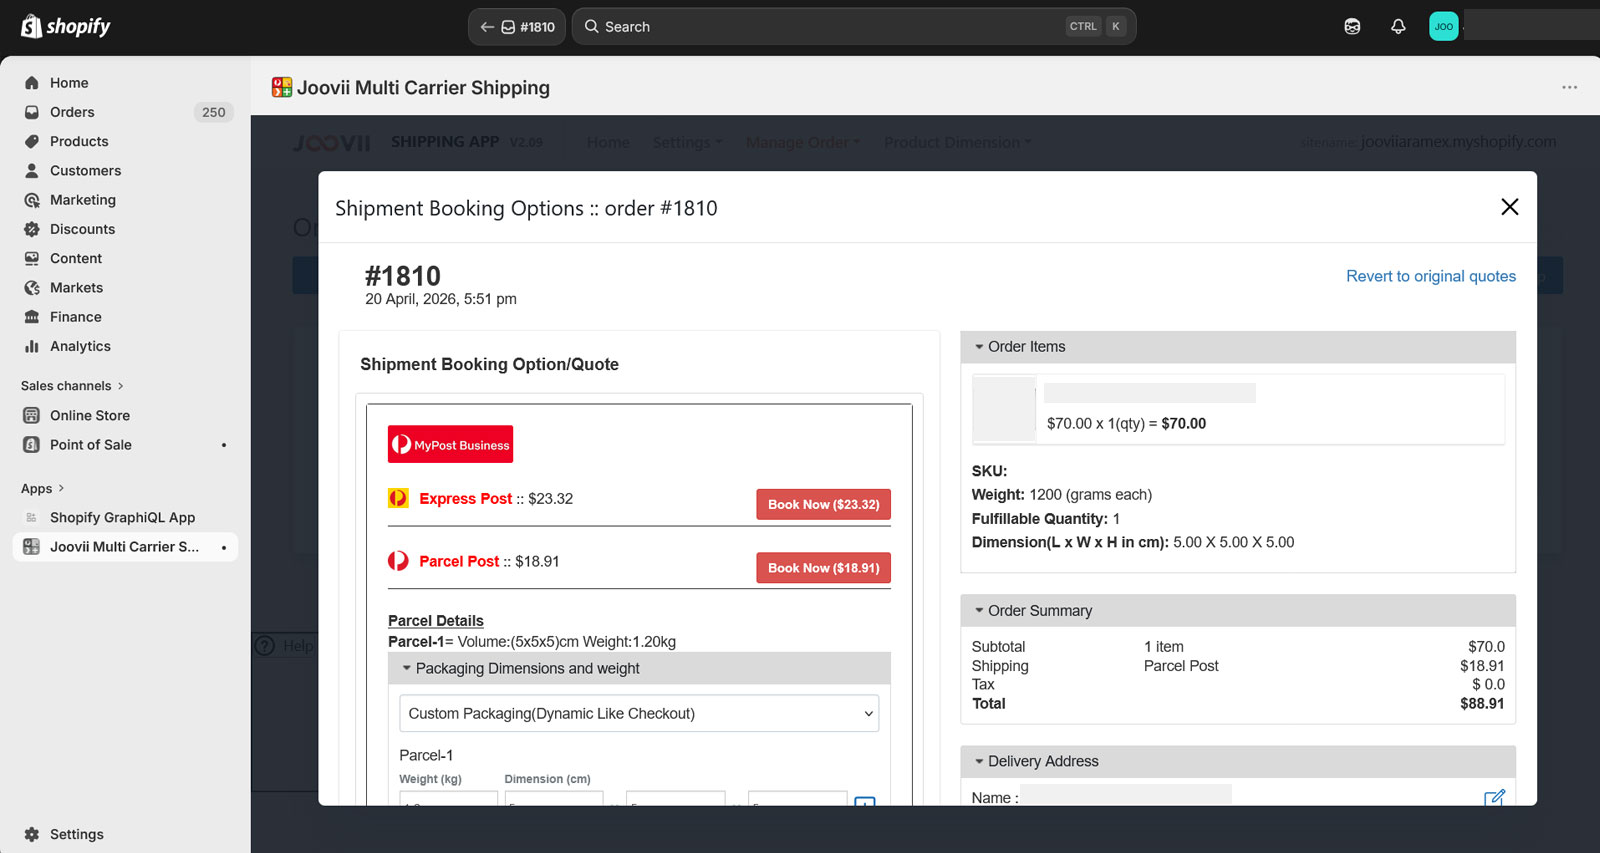Click the total $88.91 value
The image size is (1600, 853).
click(1482, 704)
